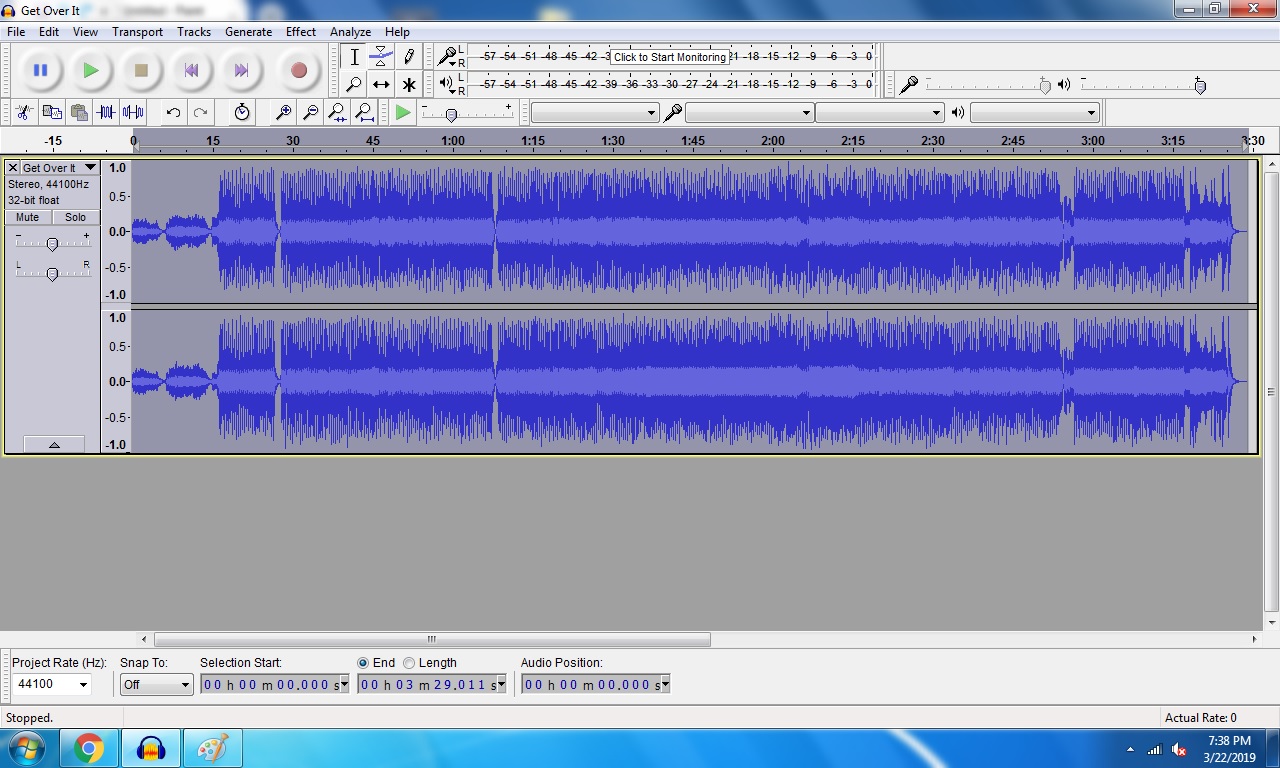This screenshot has width=1280, height=768.
Task: Select the Length radio button
Action: click(x=409, y=663)
